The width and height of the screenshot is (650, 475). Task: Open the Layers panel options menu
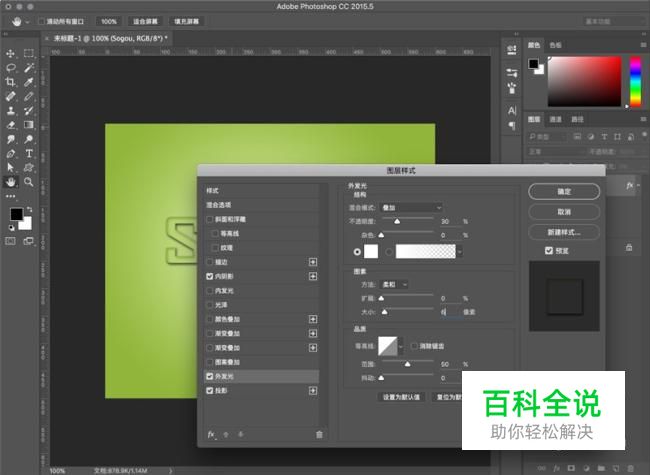click(643, 119)
